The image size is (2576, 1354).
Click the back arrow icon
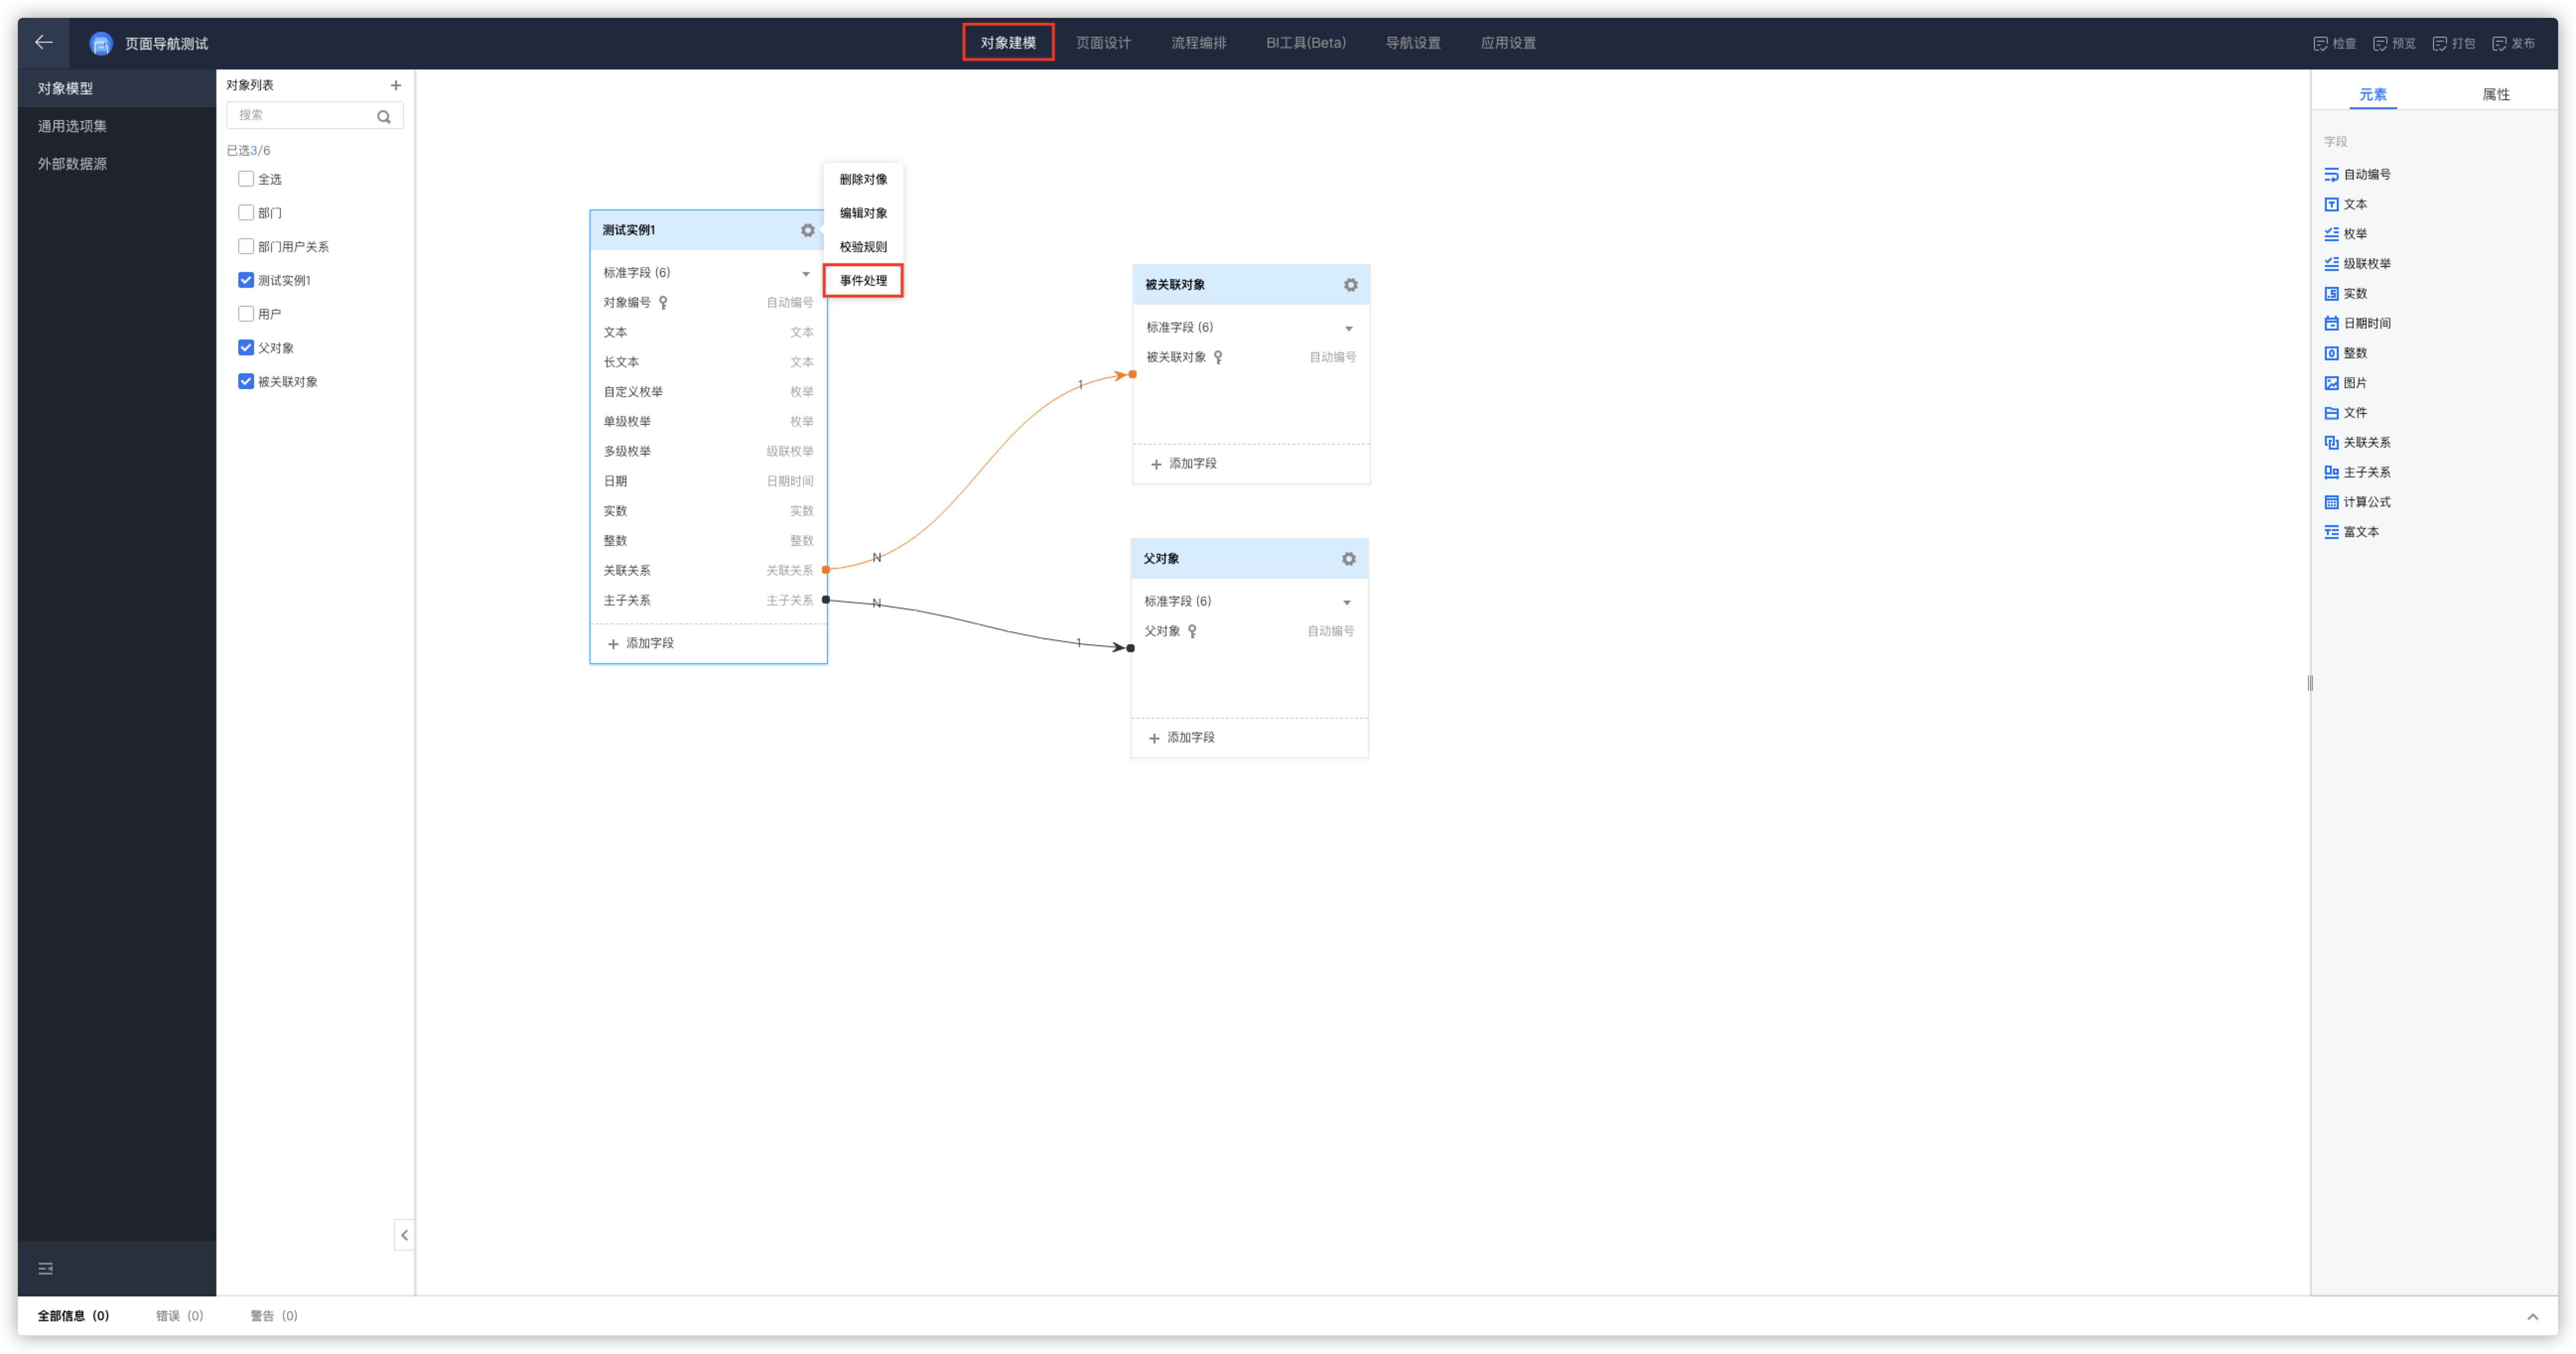(x=43, y=42)
